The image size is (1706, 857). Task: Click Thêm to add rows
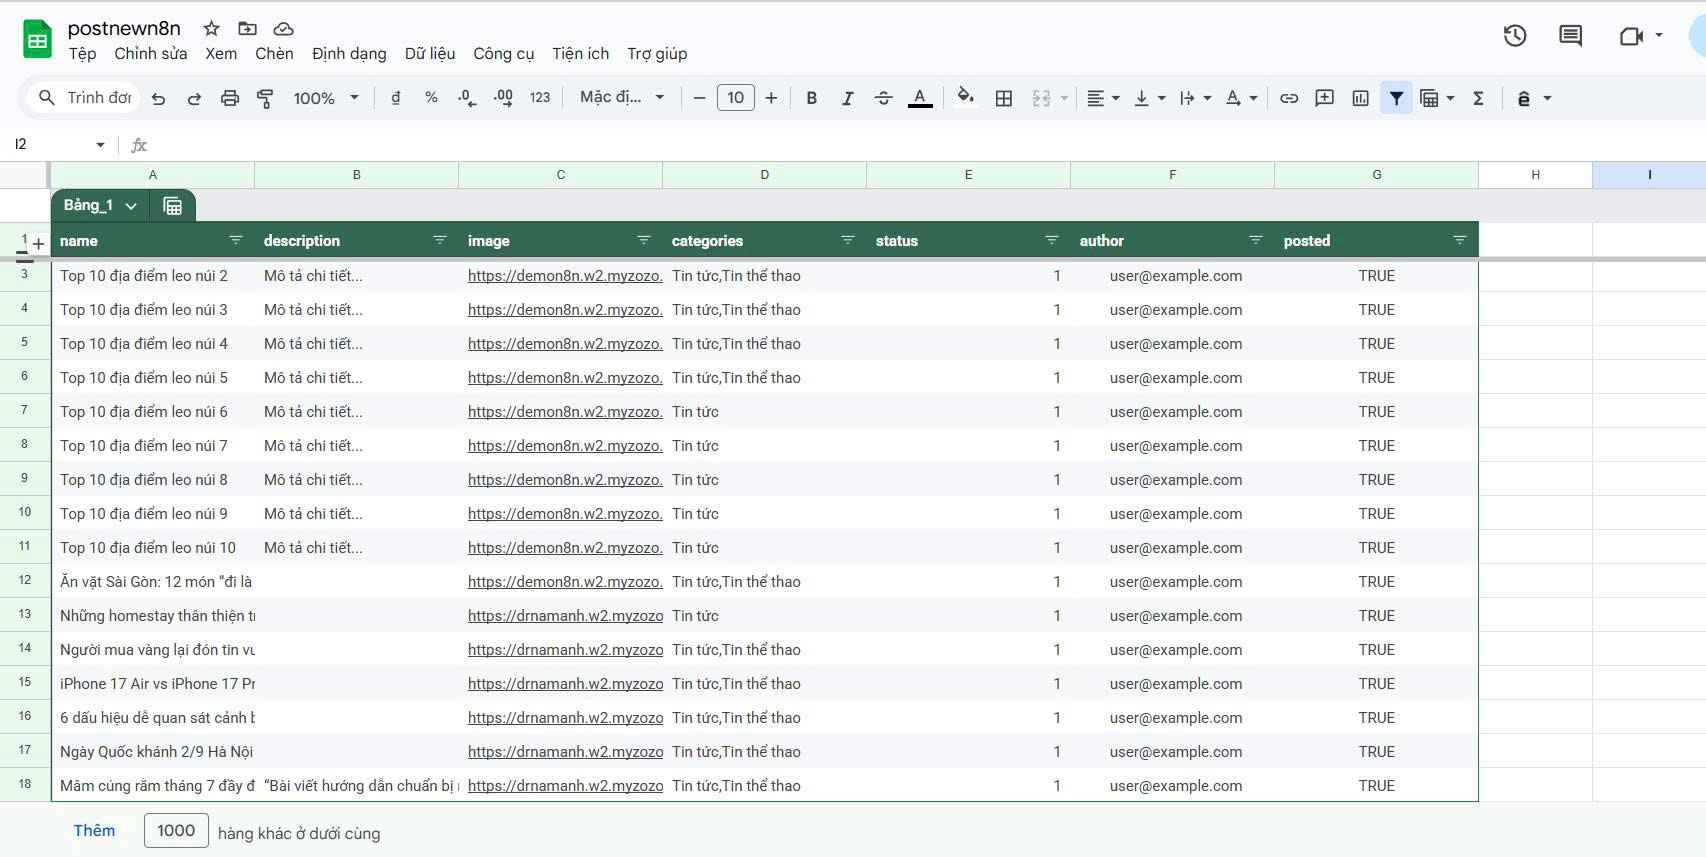coord(94,831)
